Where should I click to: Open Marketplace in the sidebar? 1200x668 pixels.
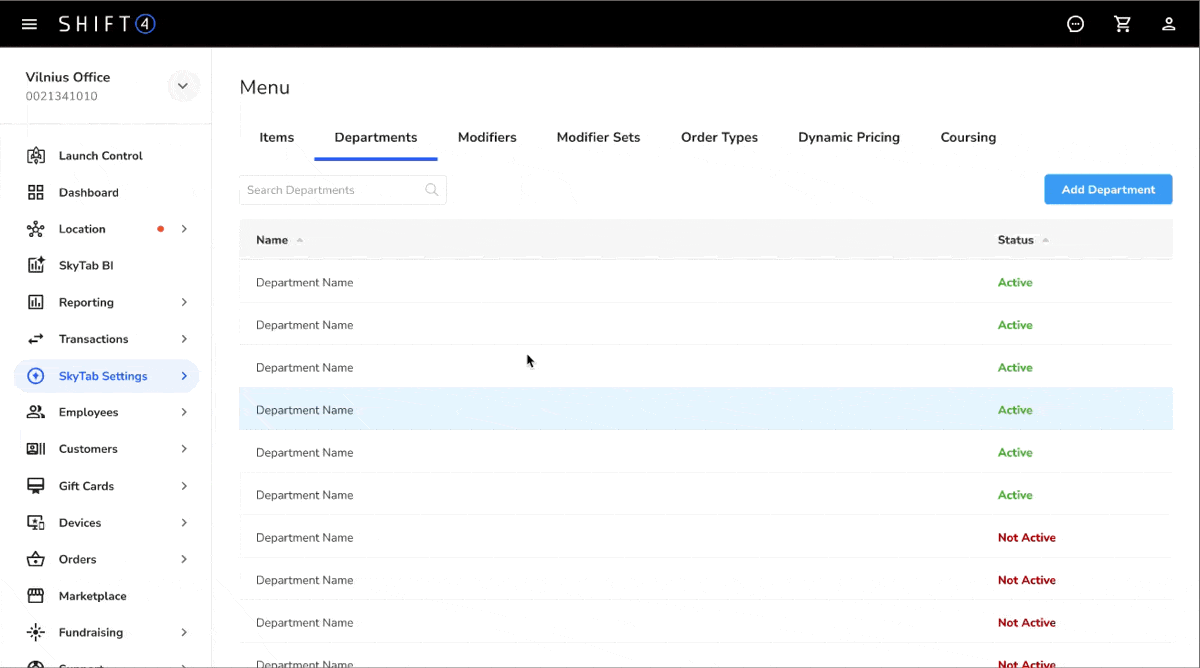(92, 596)
